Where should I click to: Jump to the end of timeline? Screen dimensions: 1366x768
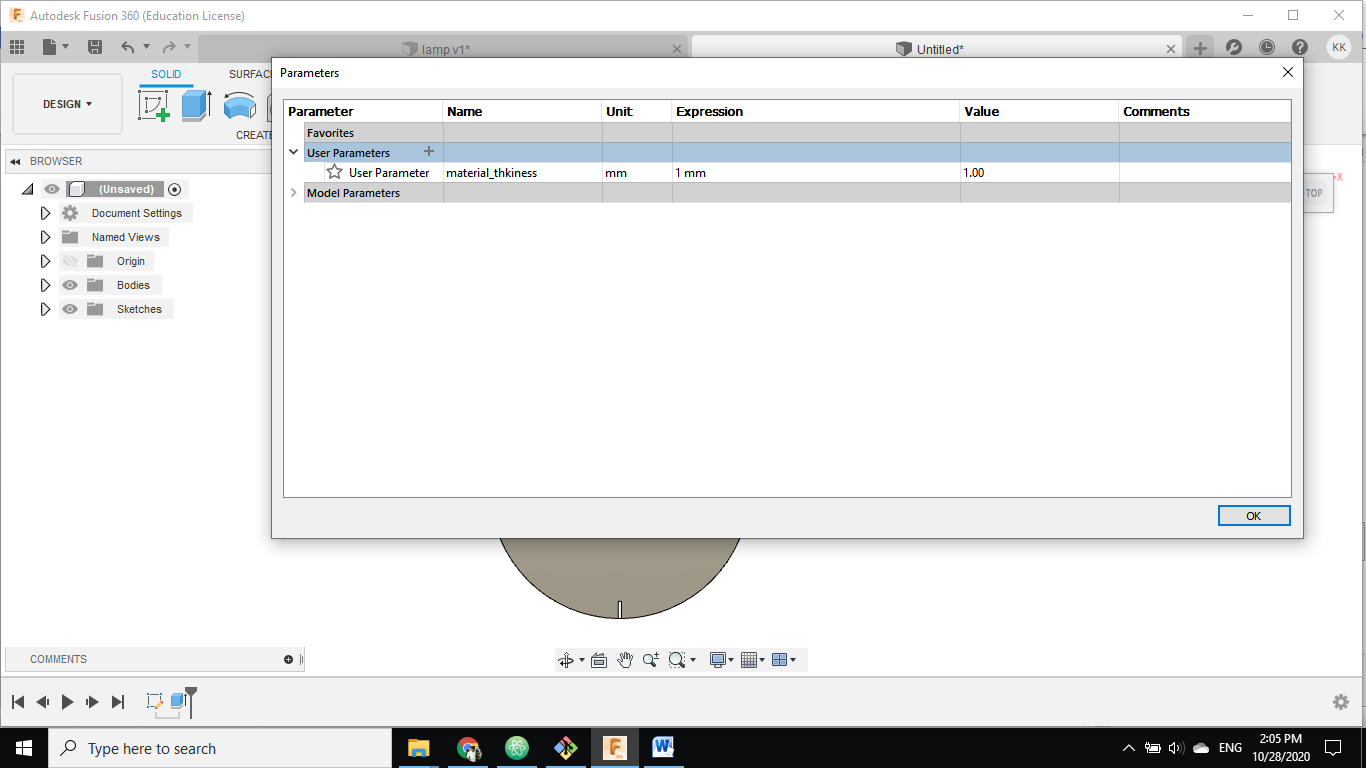[118, 702]
